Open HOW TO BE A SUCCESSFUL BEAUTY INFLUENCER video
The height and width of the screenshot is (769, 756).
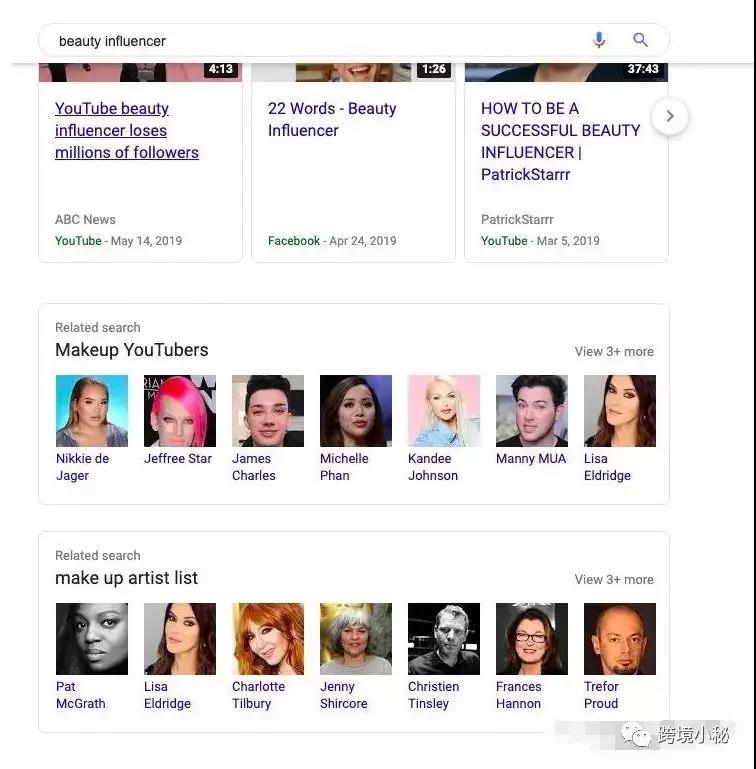pyautogui.click(x=560, y=141)
